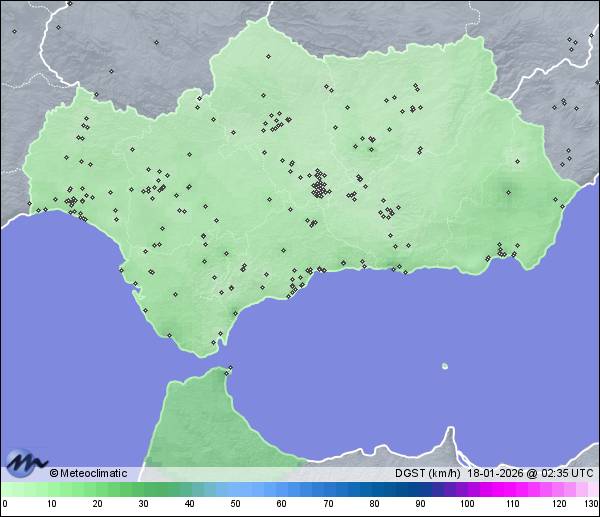Image resolution: width=600 pixels, height=517 pixels.
Task: Pick the green 30 km/h scale swatch
Action: [x=143, y=490]
